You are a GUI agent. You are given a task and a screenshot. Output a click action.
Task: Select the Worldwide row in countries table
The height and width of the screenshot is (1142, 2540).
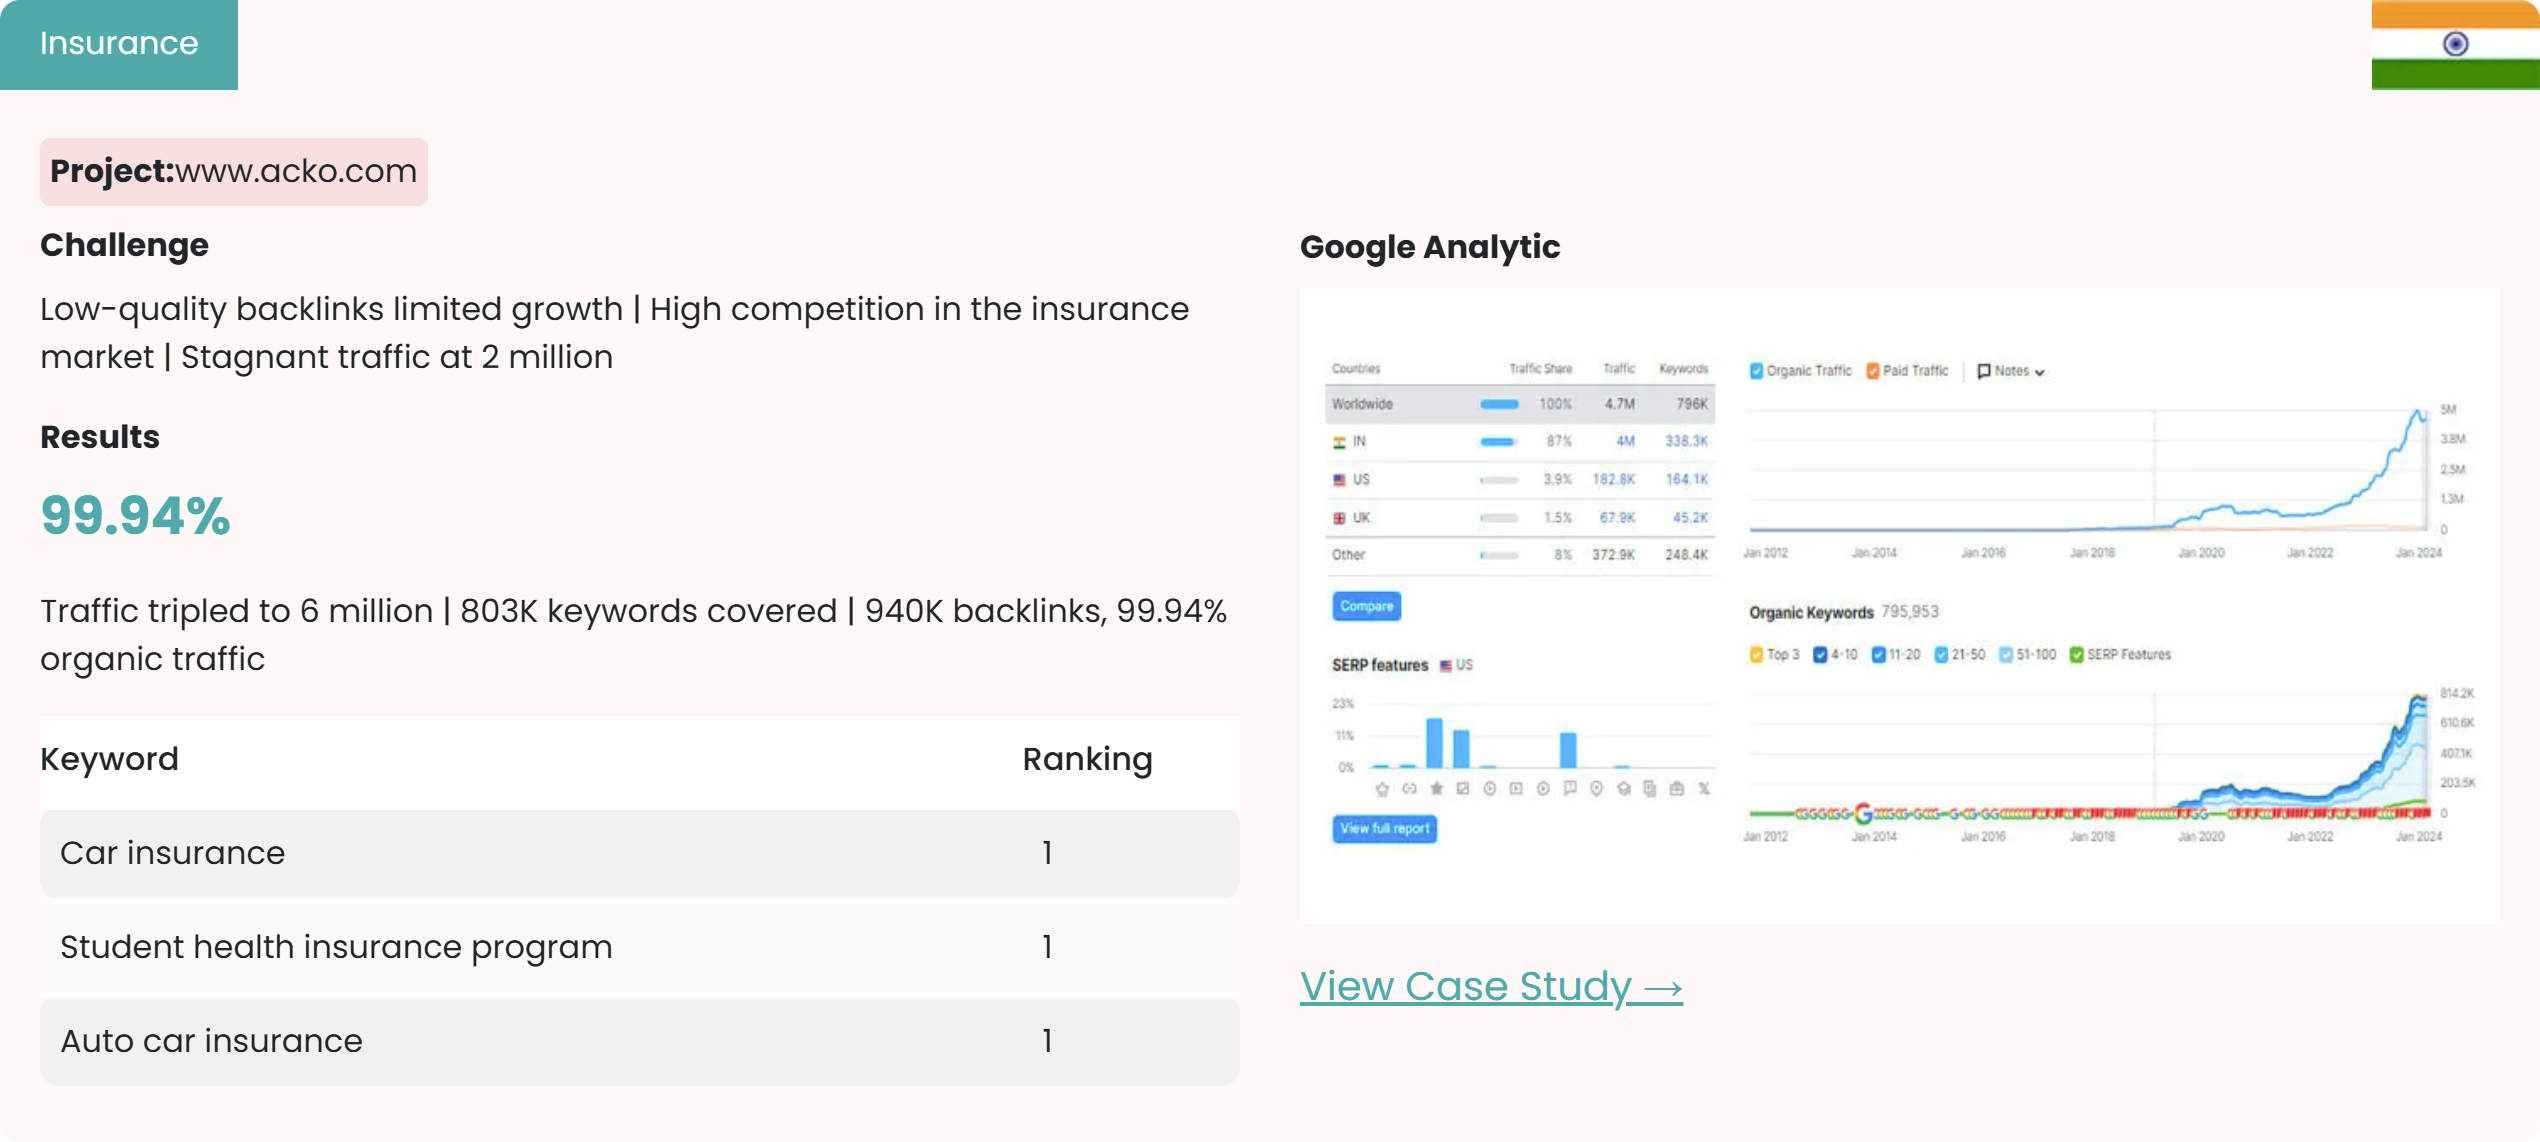point(1400,404)
